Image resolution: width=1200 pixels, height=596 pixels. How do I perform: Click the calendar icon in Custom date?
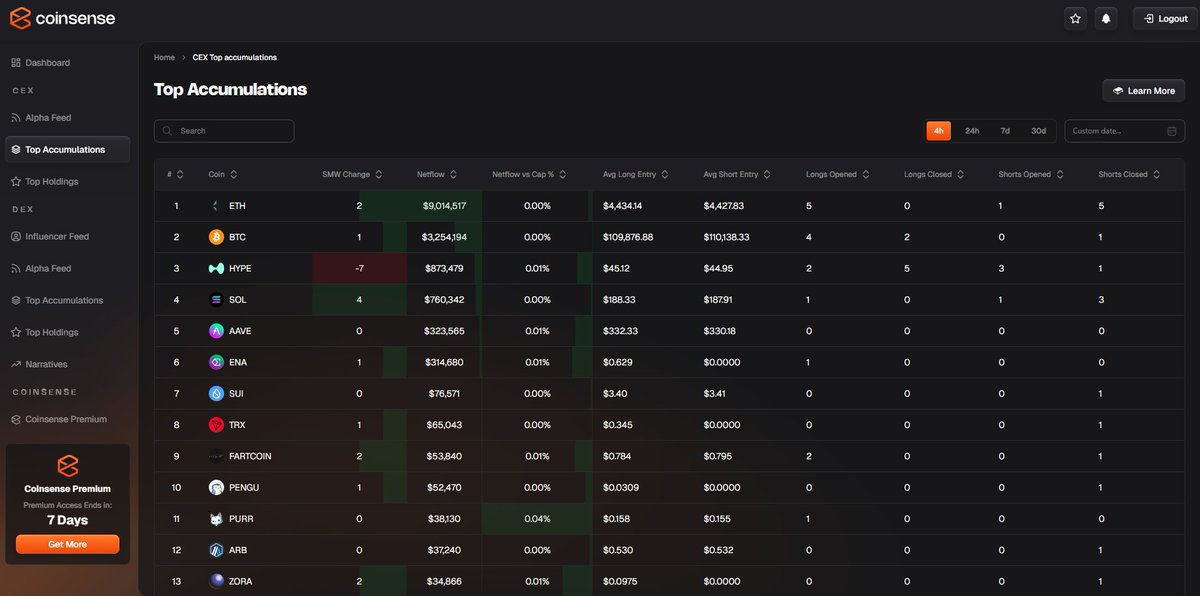pos(1171,131)
